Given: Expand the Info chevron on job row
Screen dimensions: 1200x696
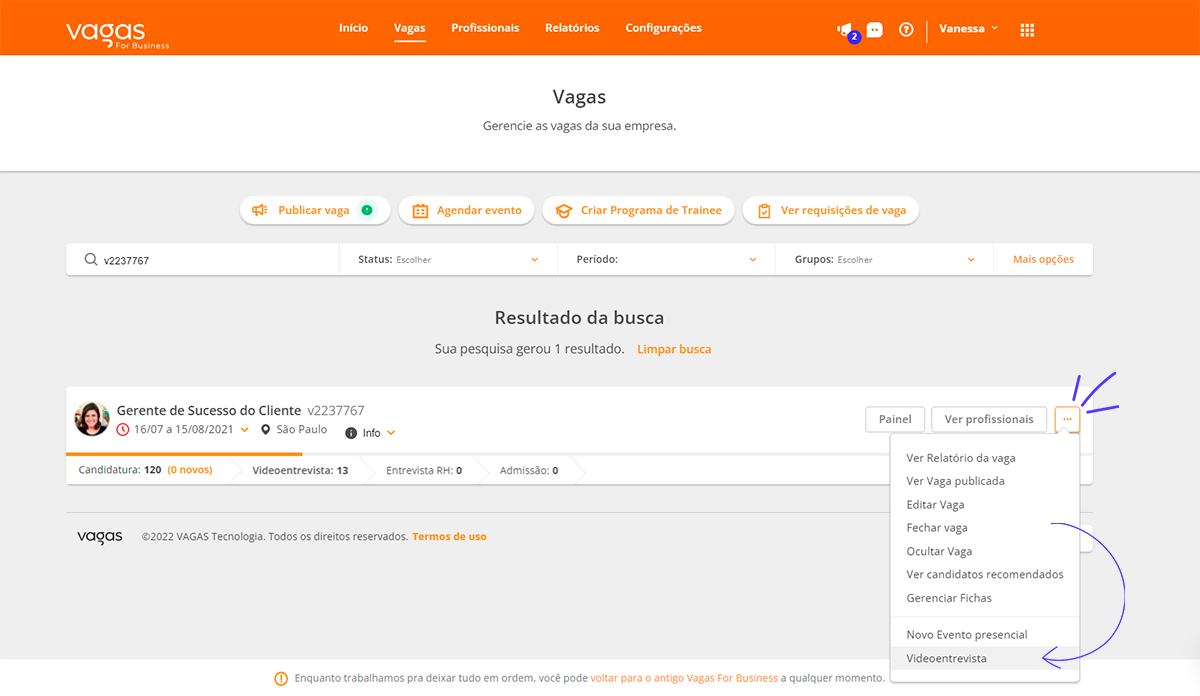Looking at the screenshot, I should click(391, 433).
